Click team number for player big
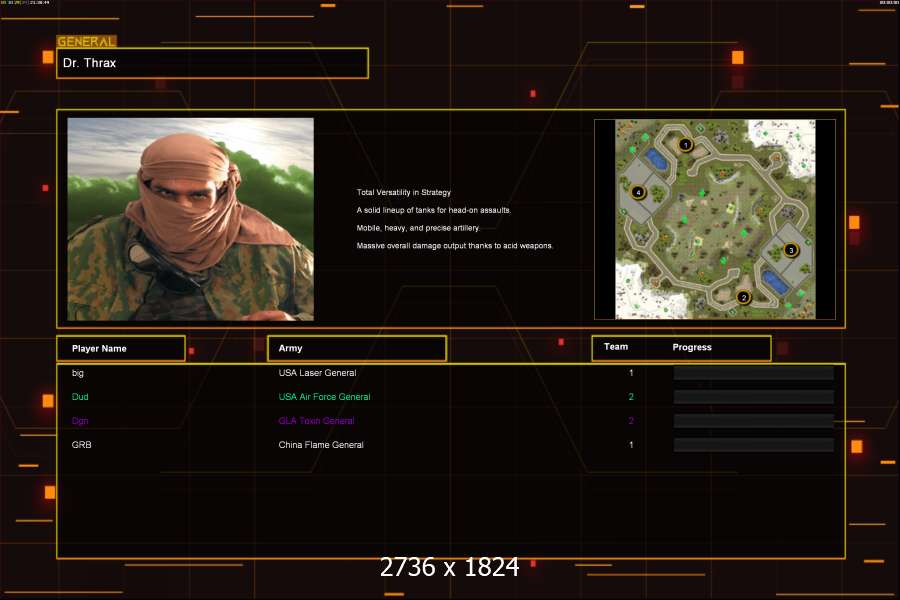The height and width of the screenshot is (600, 900). coord(631,373)
